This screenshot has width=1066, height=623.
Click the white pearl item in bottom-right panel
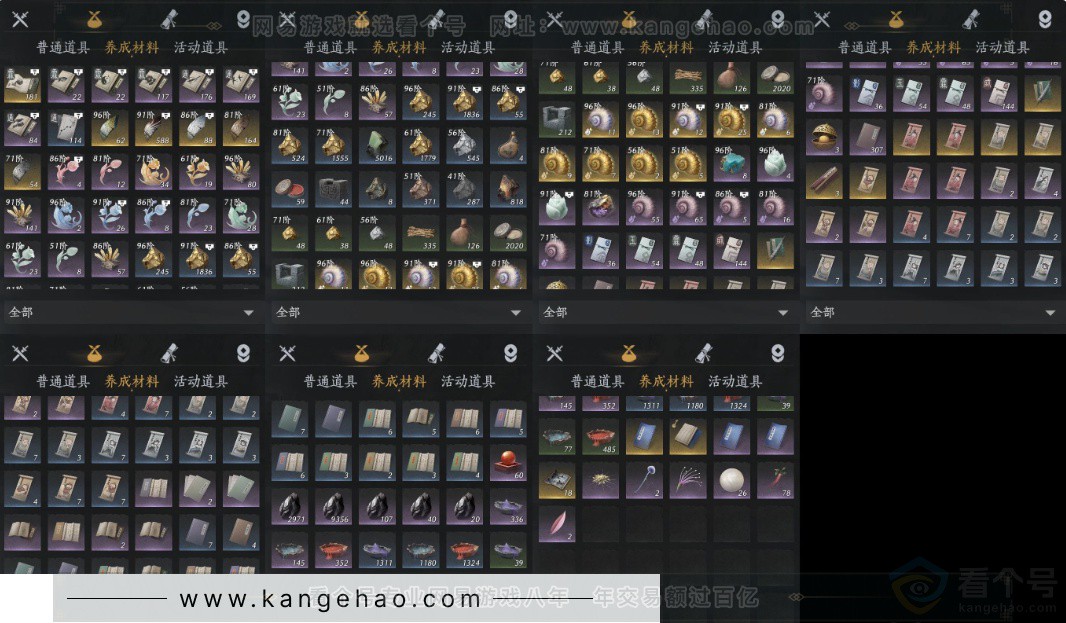pos(731,479)
